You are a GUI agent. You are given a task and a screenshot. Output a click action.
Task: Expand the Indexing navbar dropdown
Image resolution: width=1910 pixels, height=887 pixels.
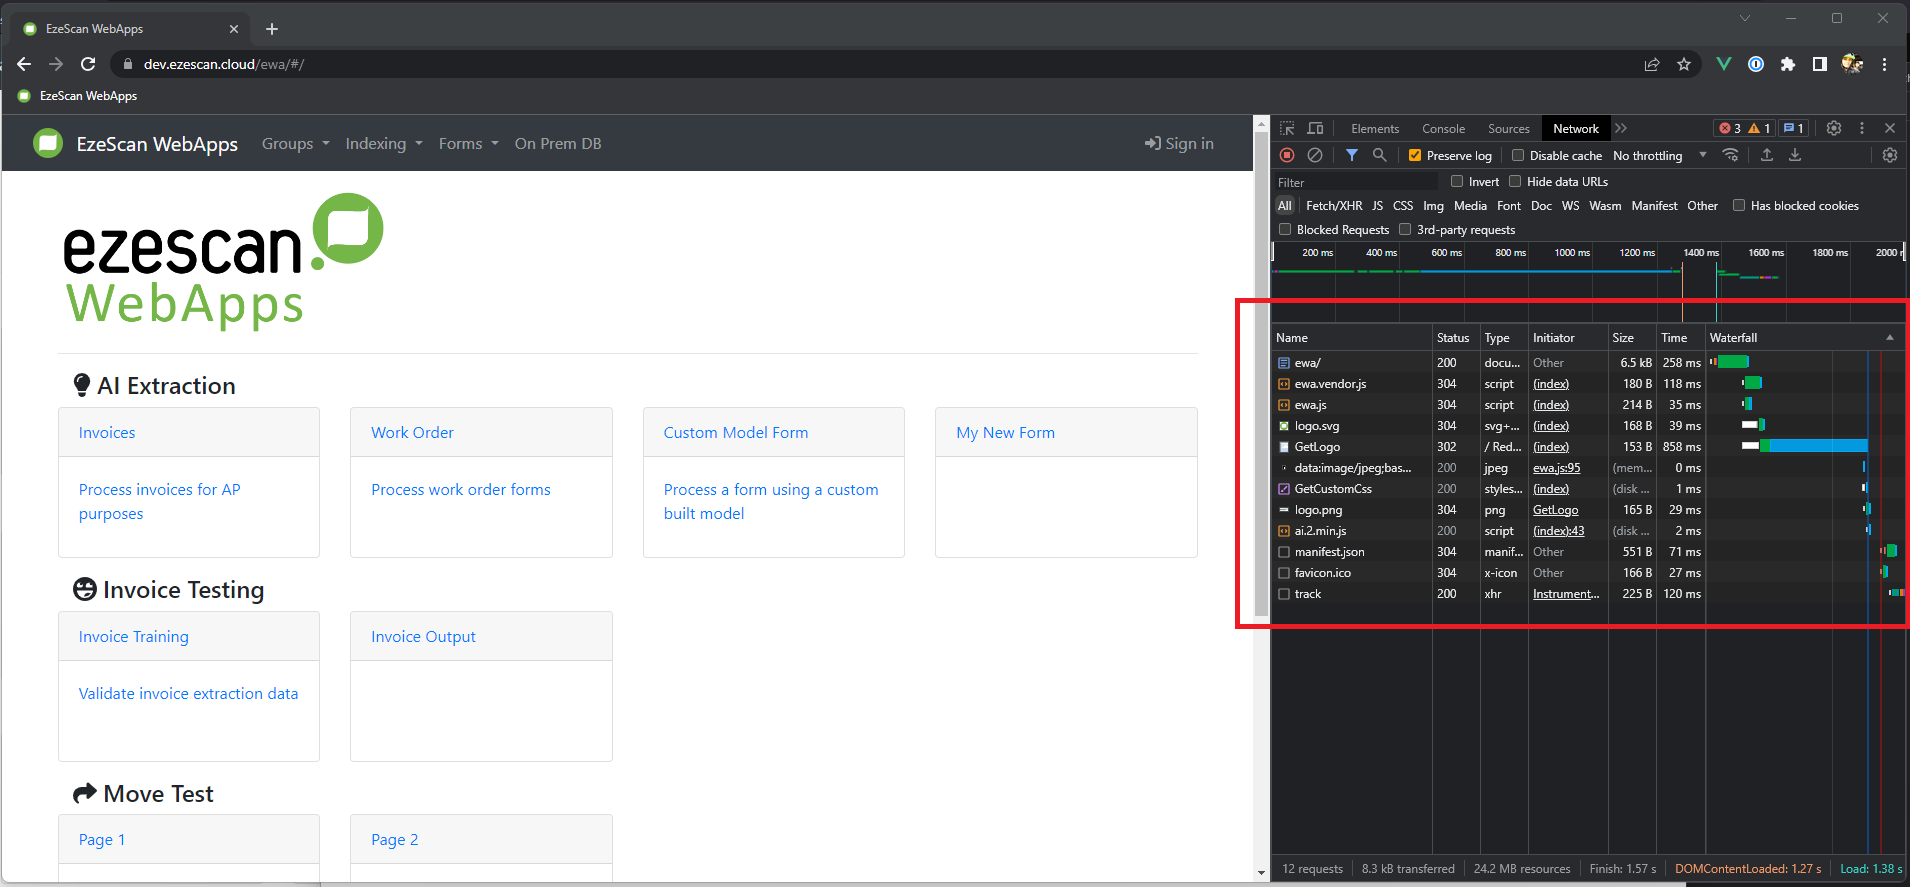click(x=383, y=144)
